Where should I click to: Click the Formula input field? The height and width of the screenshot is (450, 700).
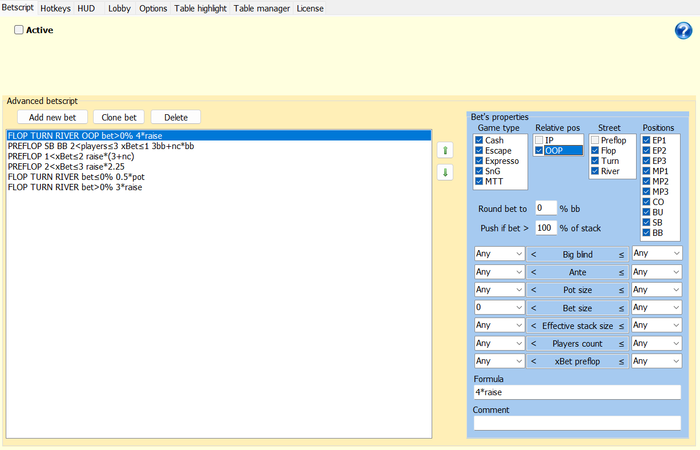pyautogui.click(x=577, y=393)
